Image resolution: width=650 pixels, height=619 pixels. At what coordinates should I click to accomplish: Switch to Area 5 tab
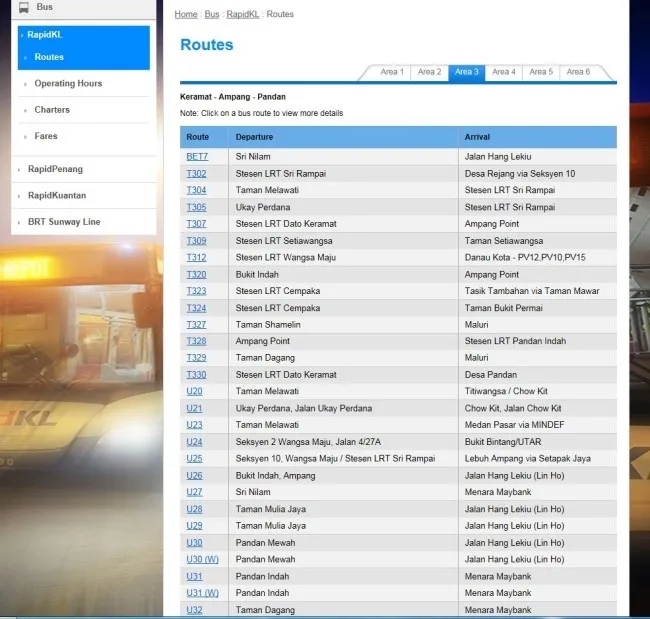click(541, 72)
